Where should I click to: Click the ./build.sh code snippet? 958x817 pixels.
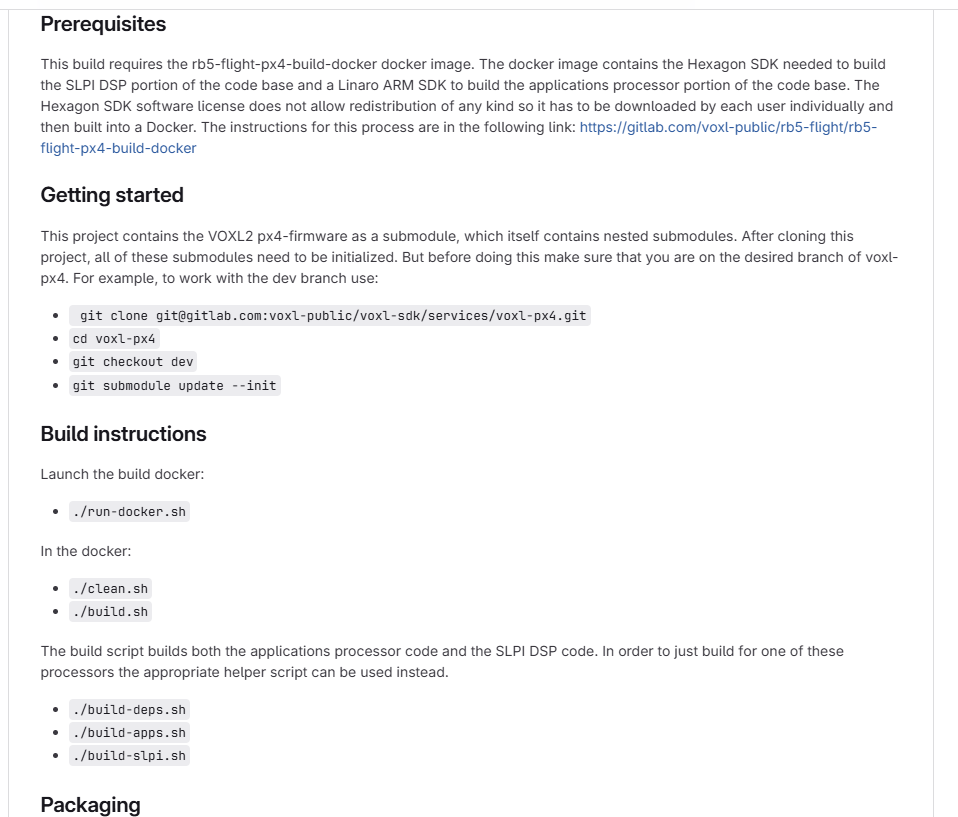click(110, 611)
